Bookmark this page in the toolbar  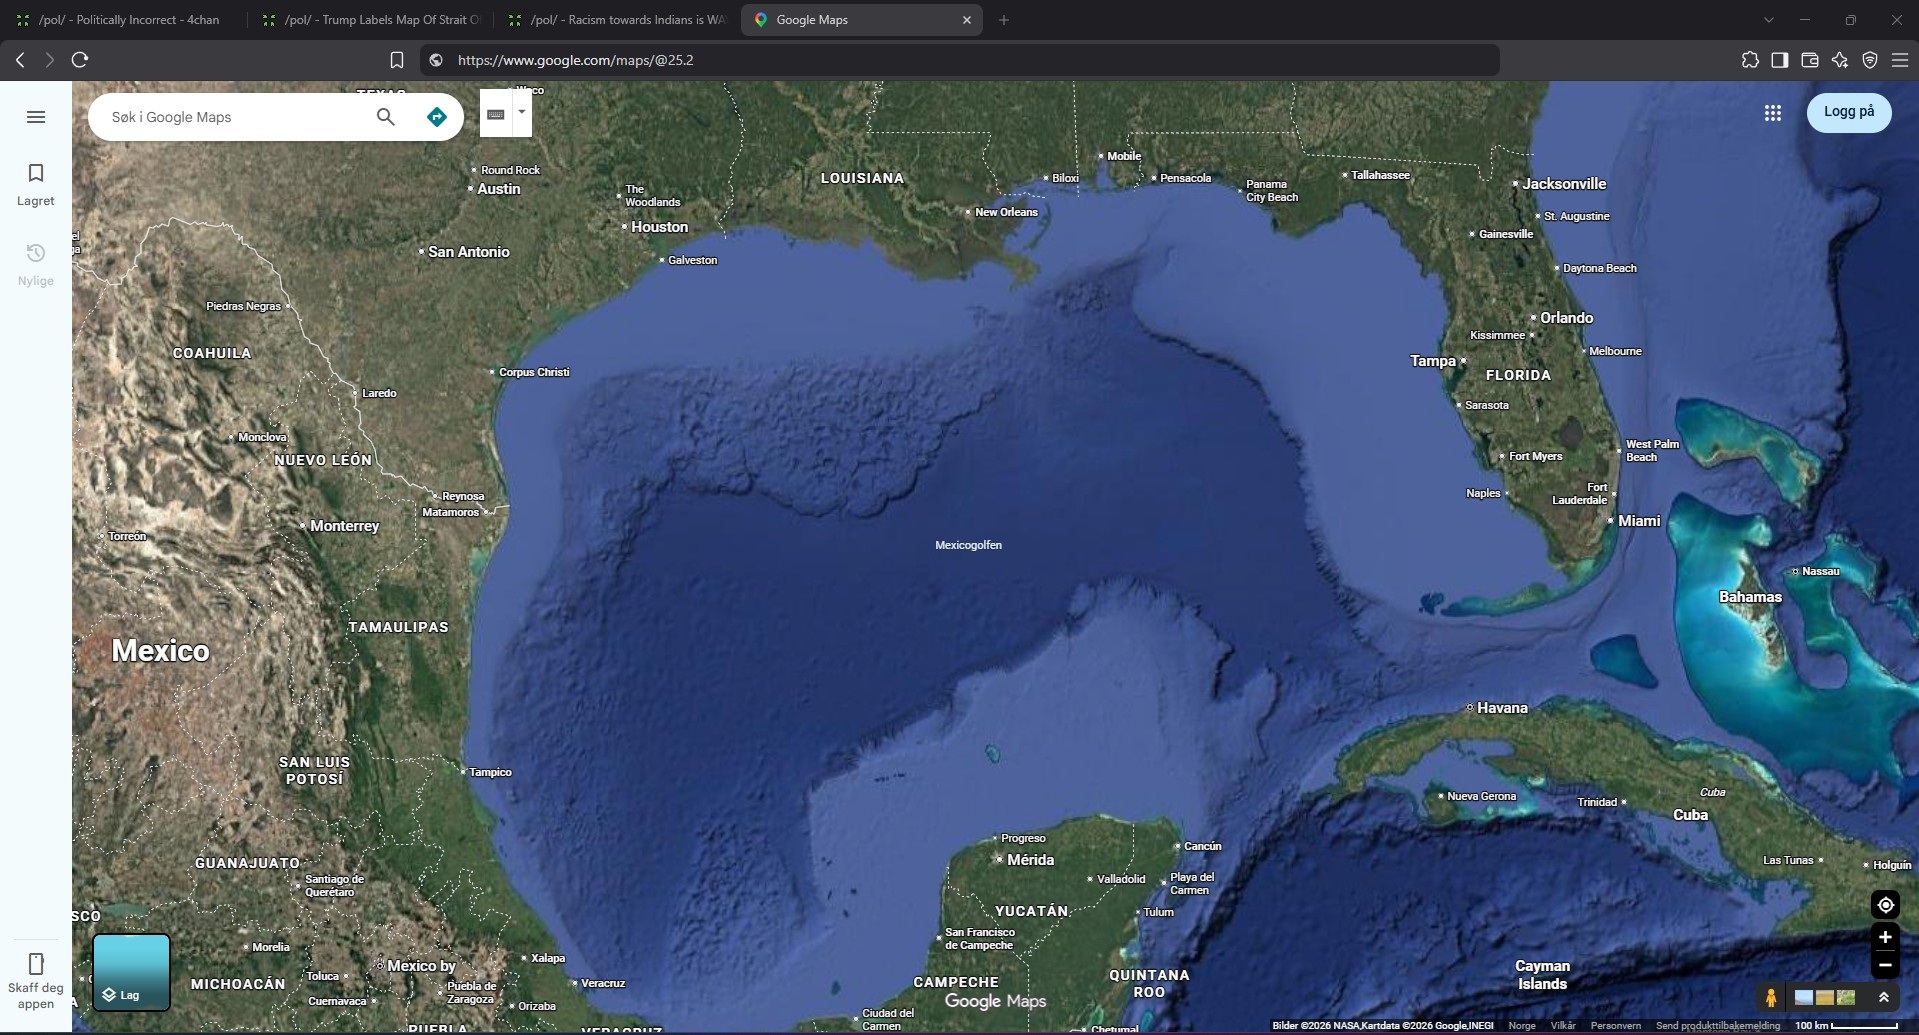coord(397,60)
